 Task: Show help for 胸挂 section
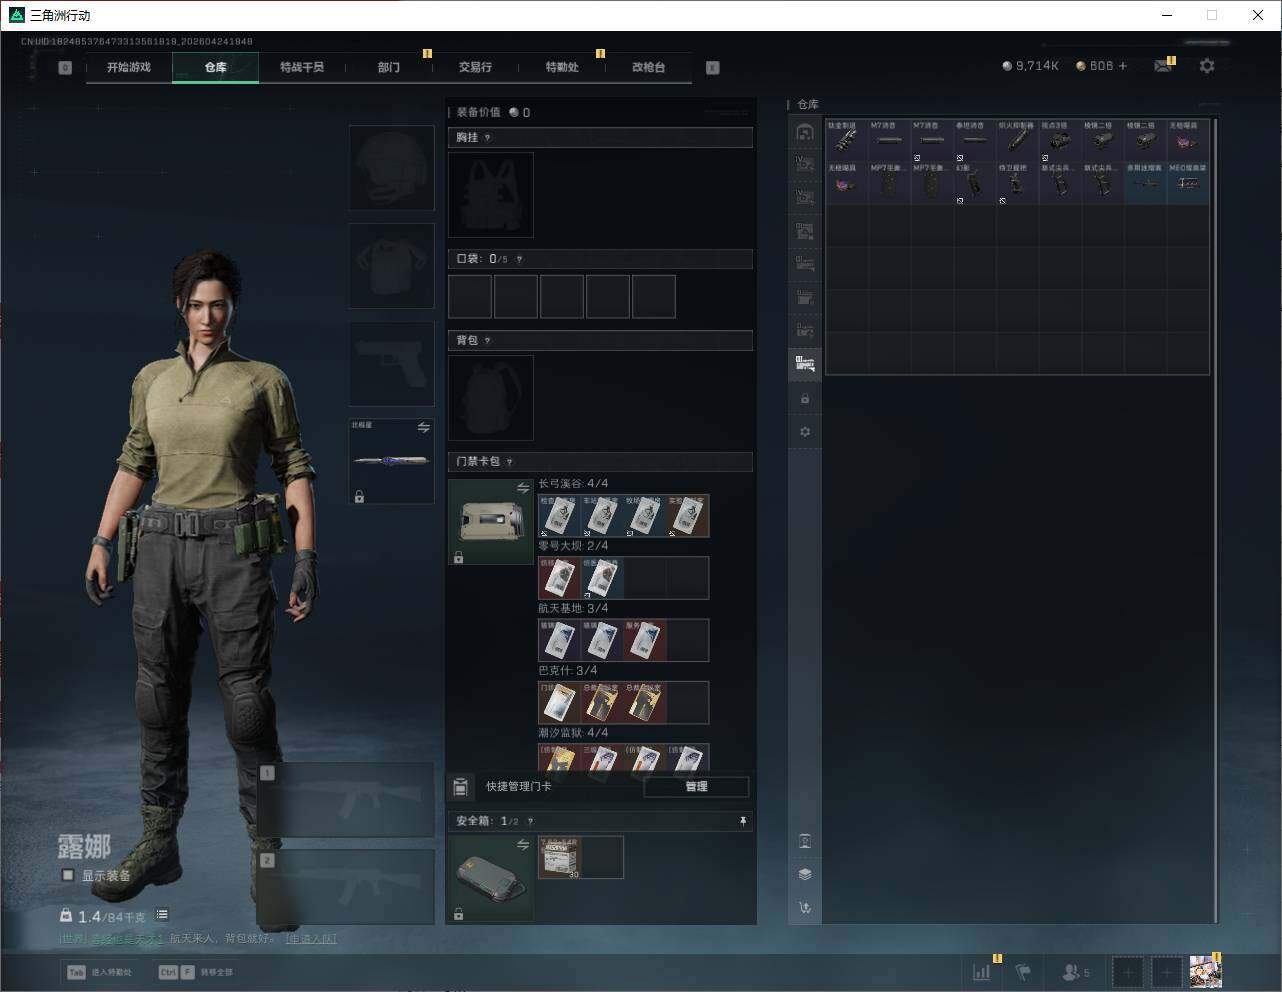pyautogui.click(x=487, y=138)
